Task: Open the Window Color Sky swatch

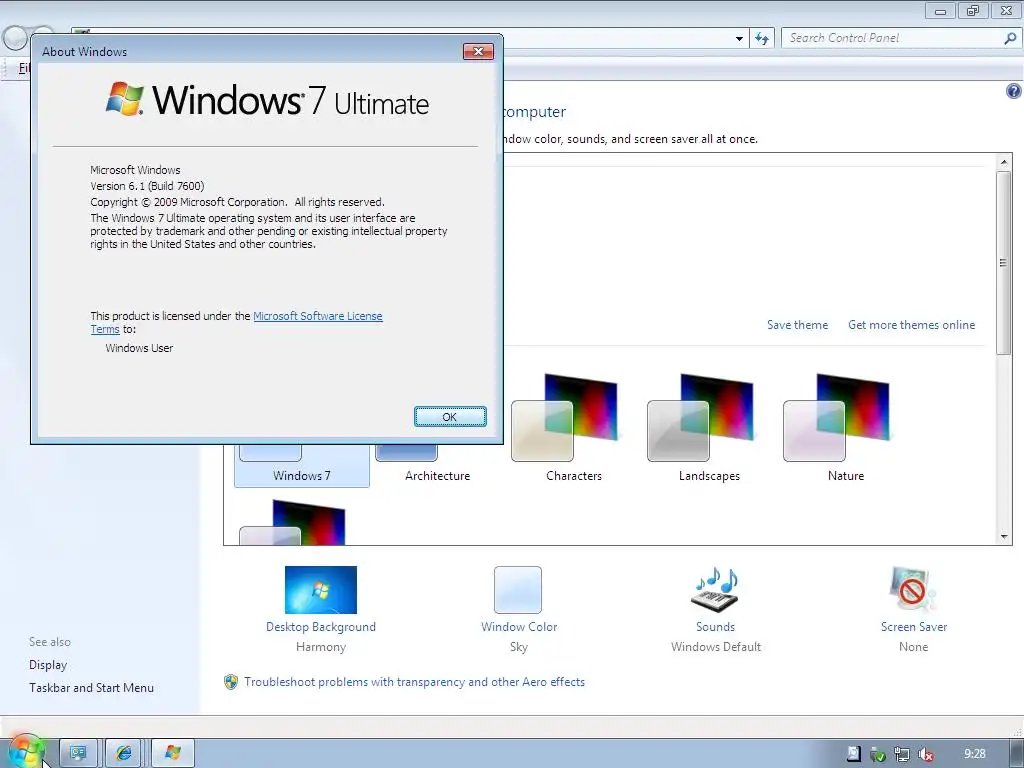Action: click(x=518, y=590)
